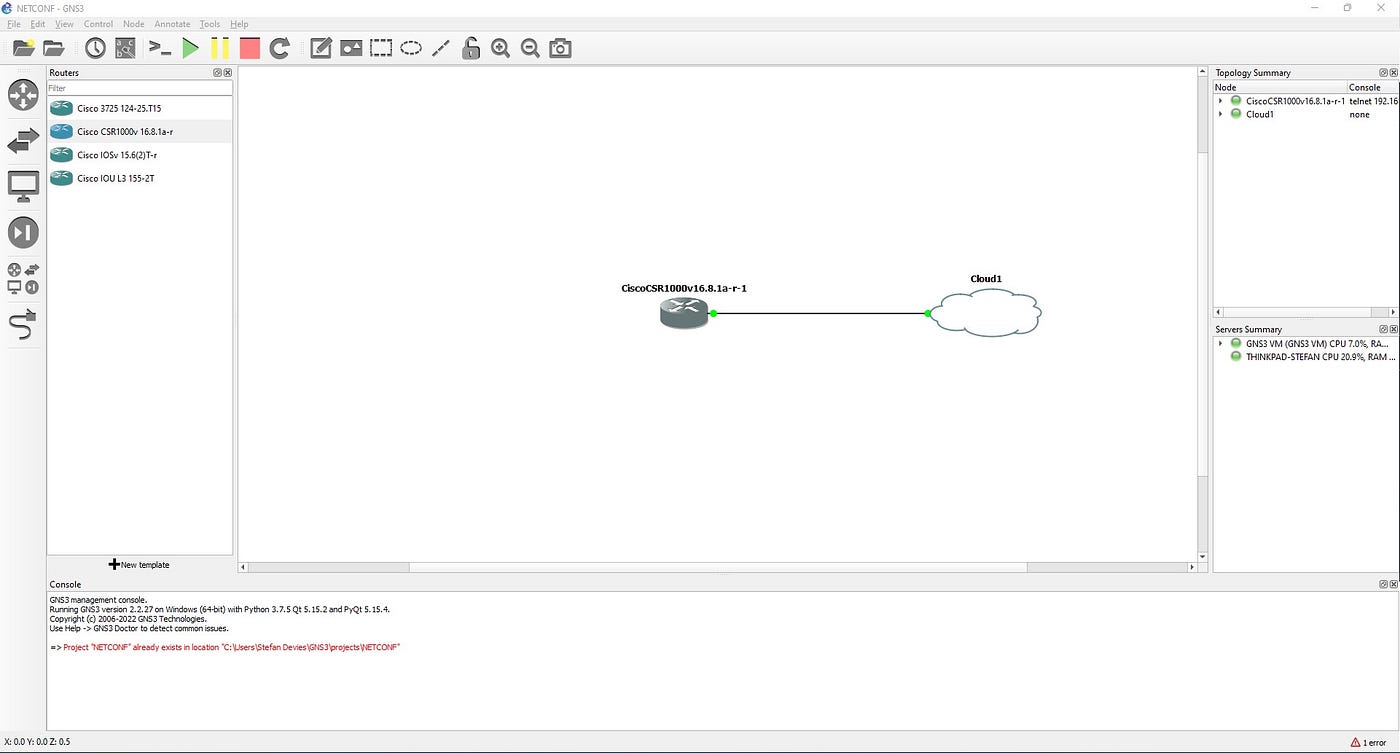Stop all nodes with red stop button

tap(250, 48)
